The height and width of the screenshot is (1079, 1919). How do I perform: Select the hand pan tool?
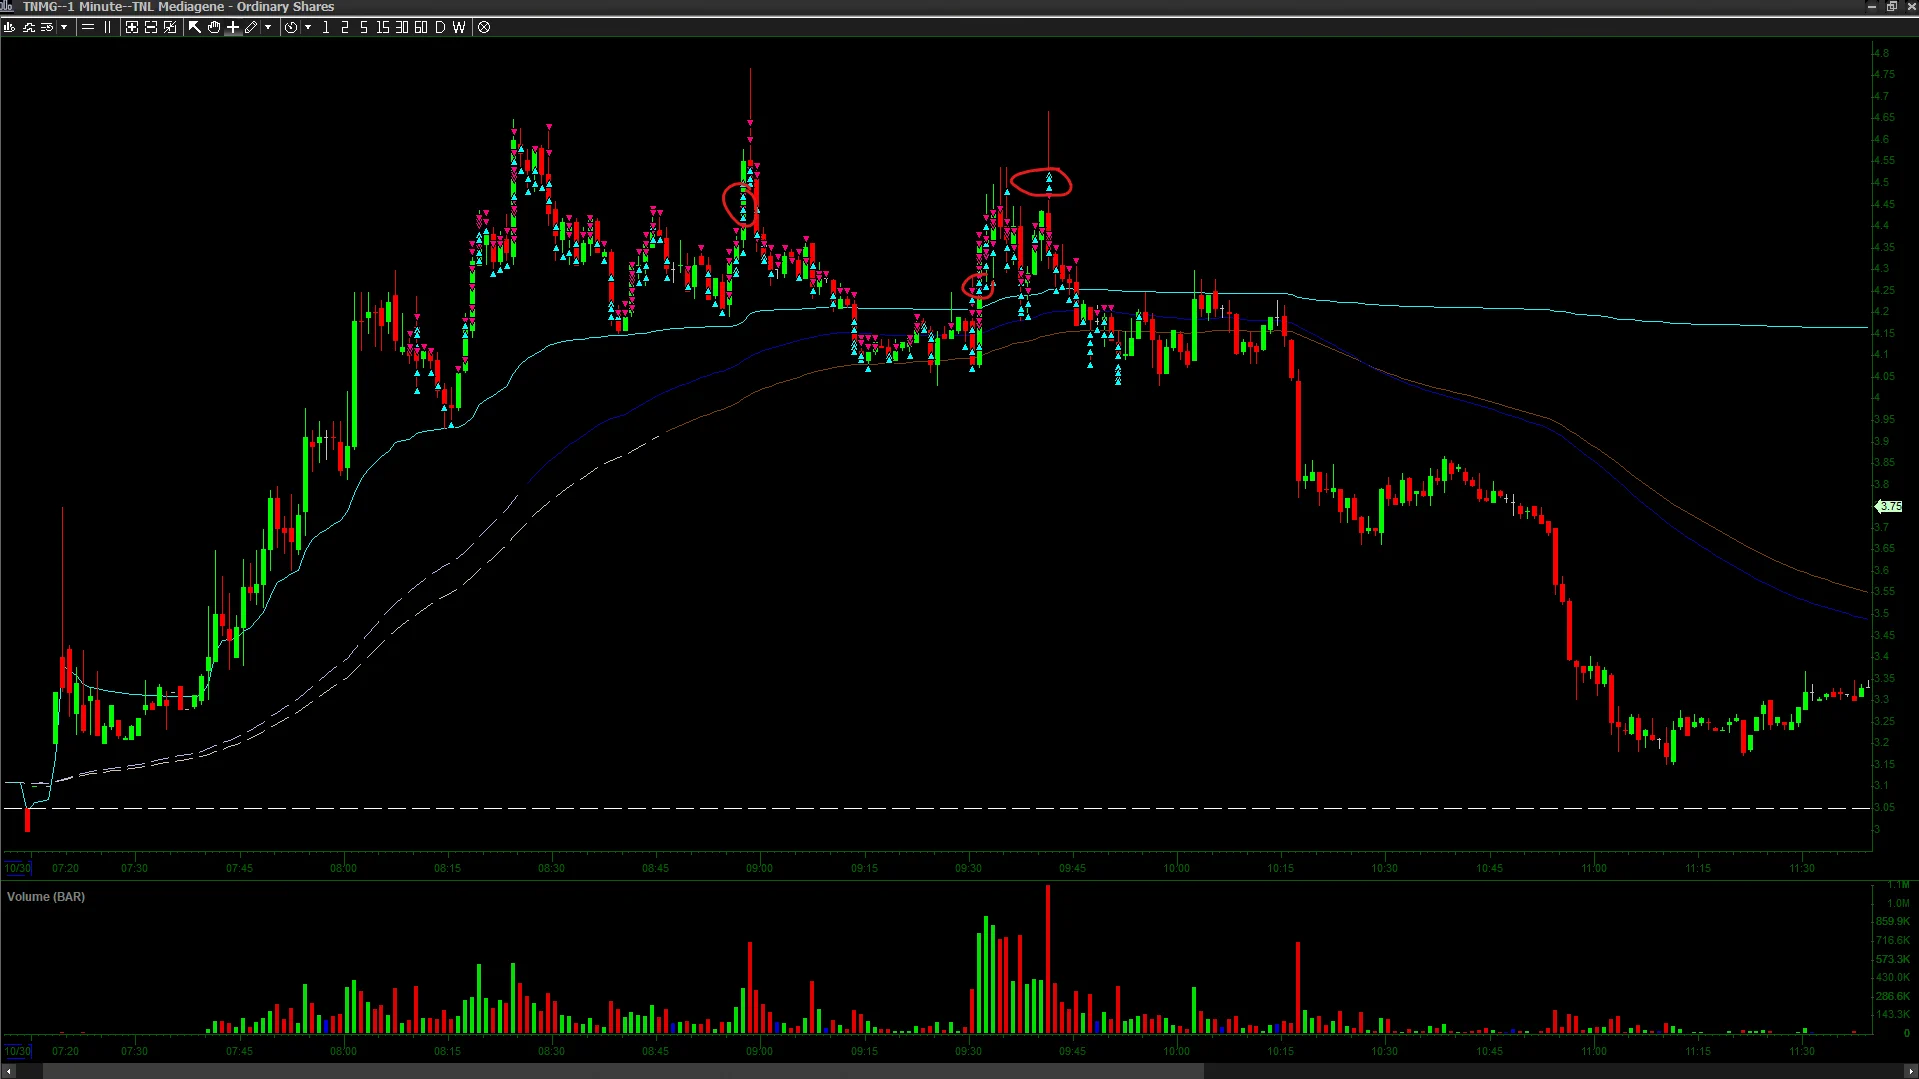pos(214,27)
